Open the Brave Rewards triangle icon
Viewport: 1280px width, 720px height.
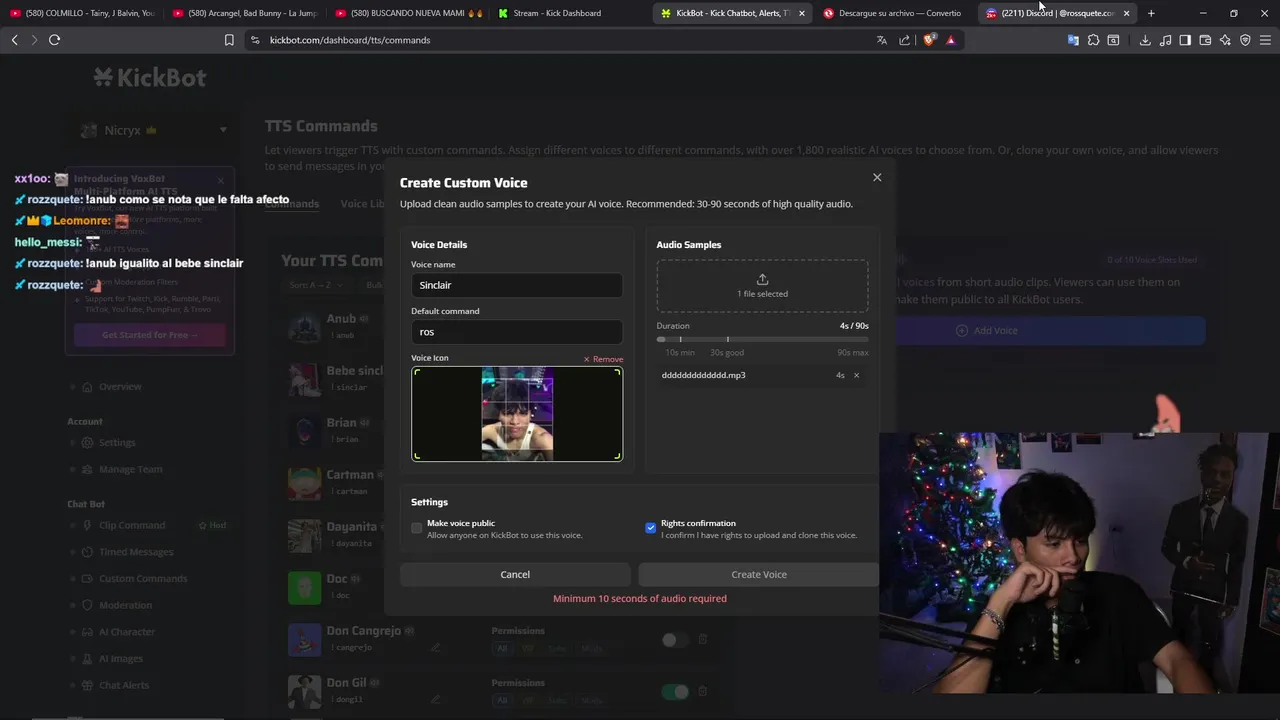coord(950,40)
